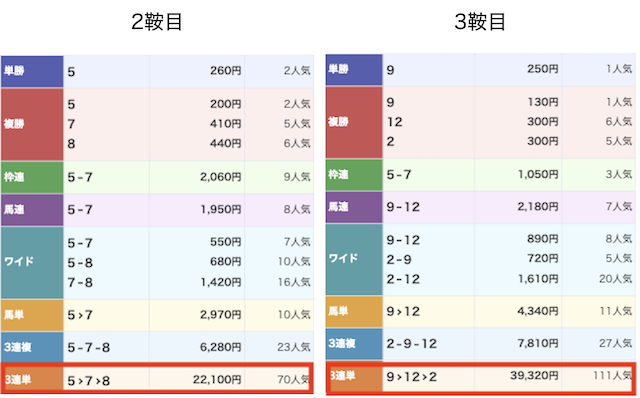This screenshot has height=398, width=640.
Task: Click the 9人気 popularity value
Action: click(x=297, y=177)
